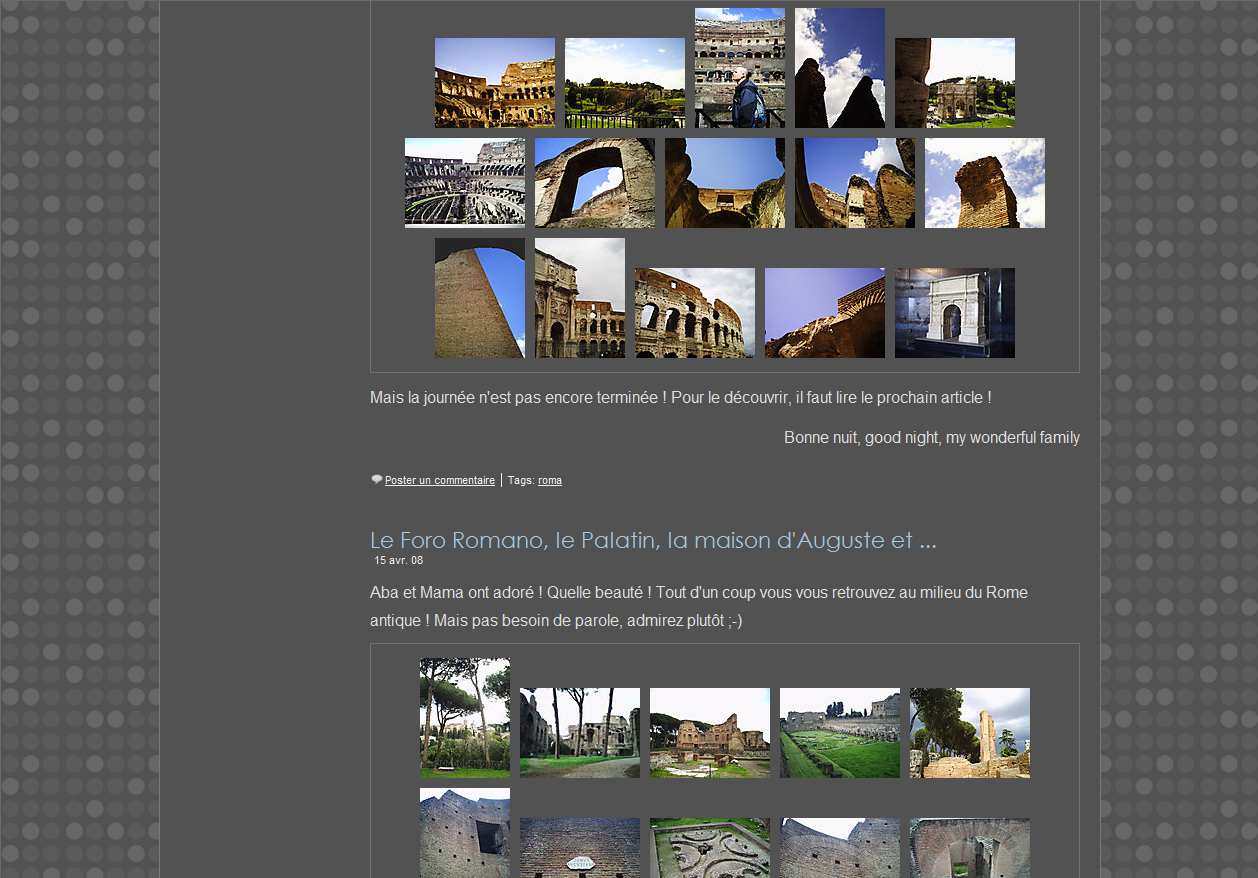Open the tall pine trees park thumbnail

[x=464, y=718]
